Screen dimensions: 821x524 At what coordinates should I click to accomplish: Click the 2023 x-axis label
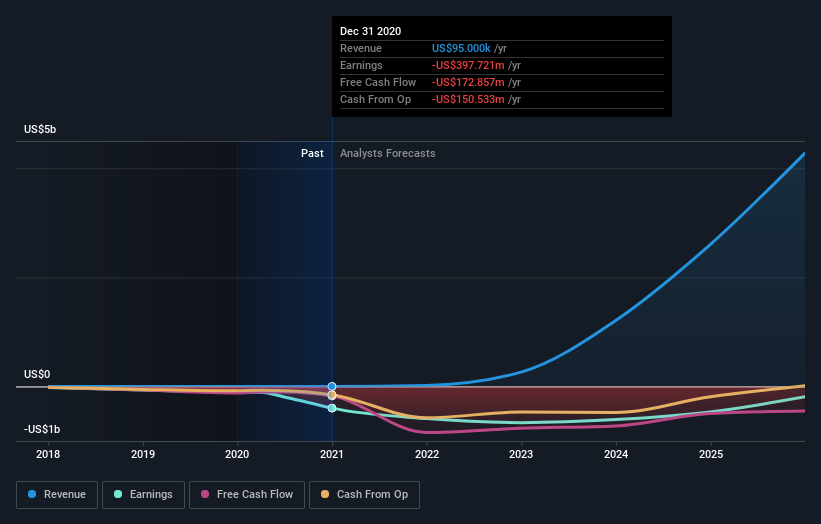(x=521, y=454)
